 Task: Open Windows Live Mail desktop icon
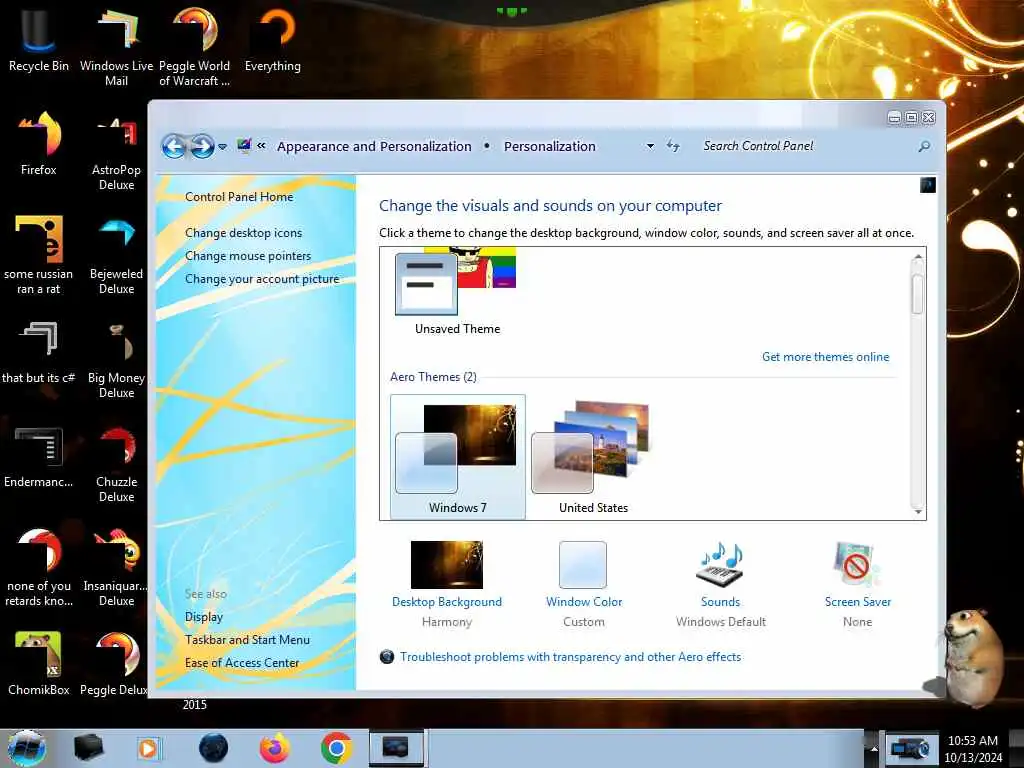tap(116, 47)
